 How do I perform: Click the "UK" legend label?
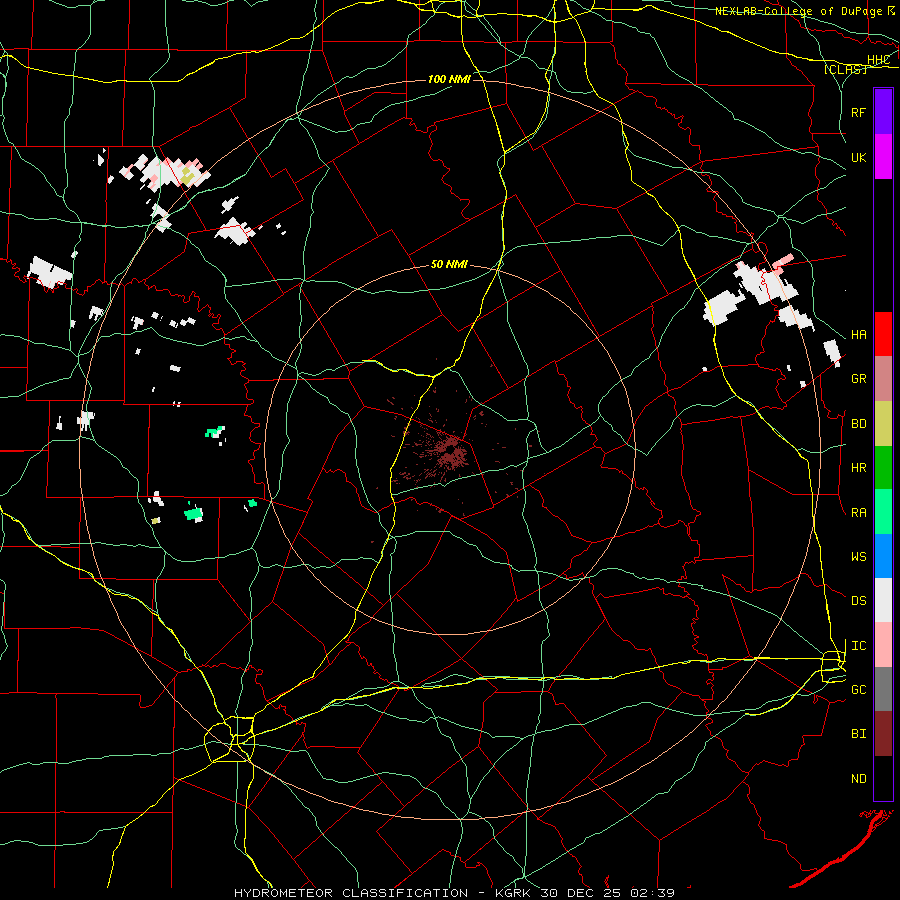pos(858,158)
